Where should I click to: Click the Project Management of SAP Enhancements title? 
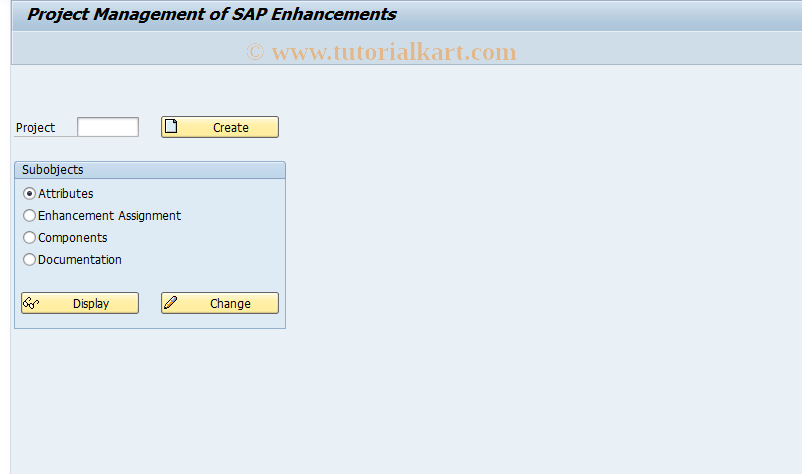click(211, 14)
